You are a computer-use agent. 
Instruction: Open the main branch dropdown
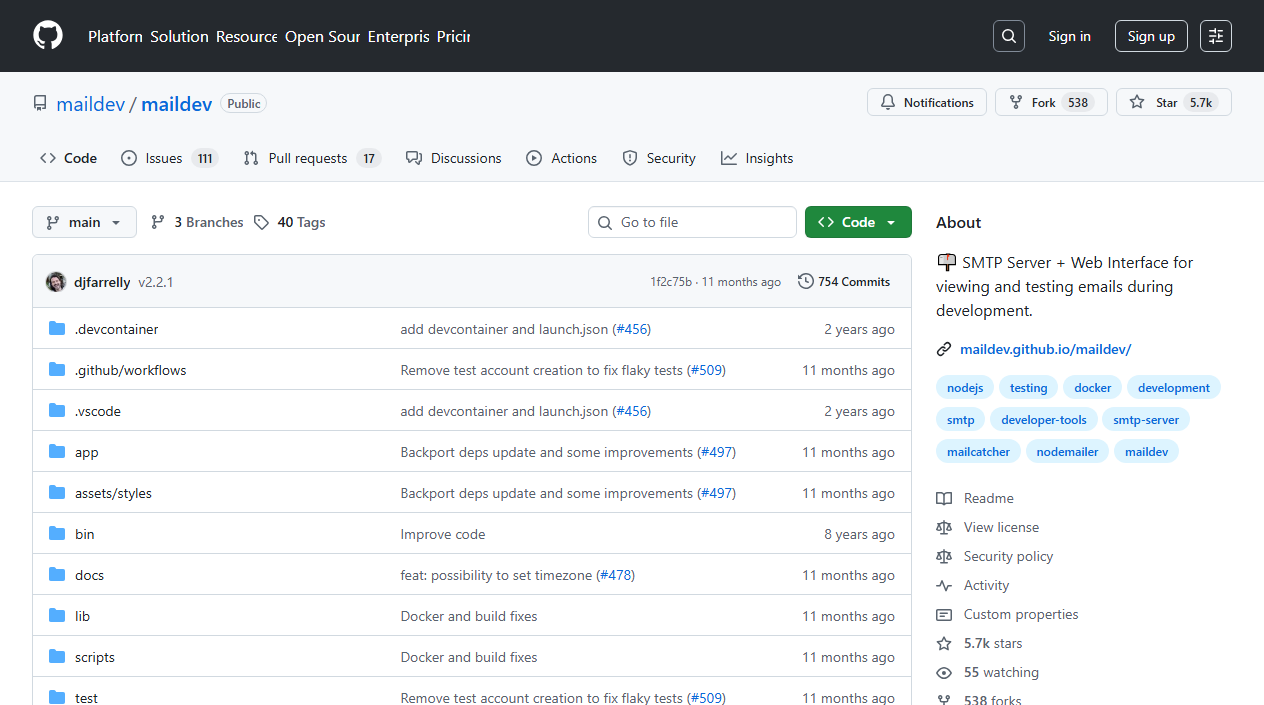[x=84, y=222]
